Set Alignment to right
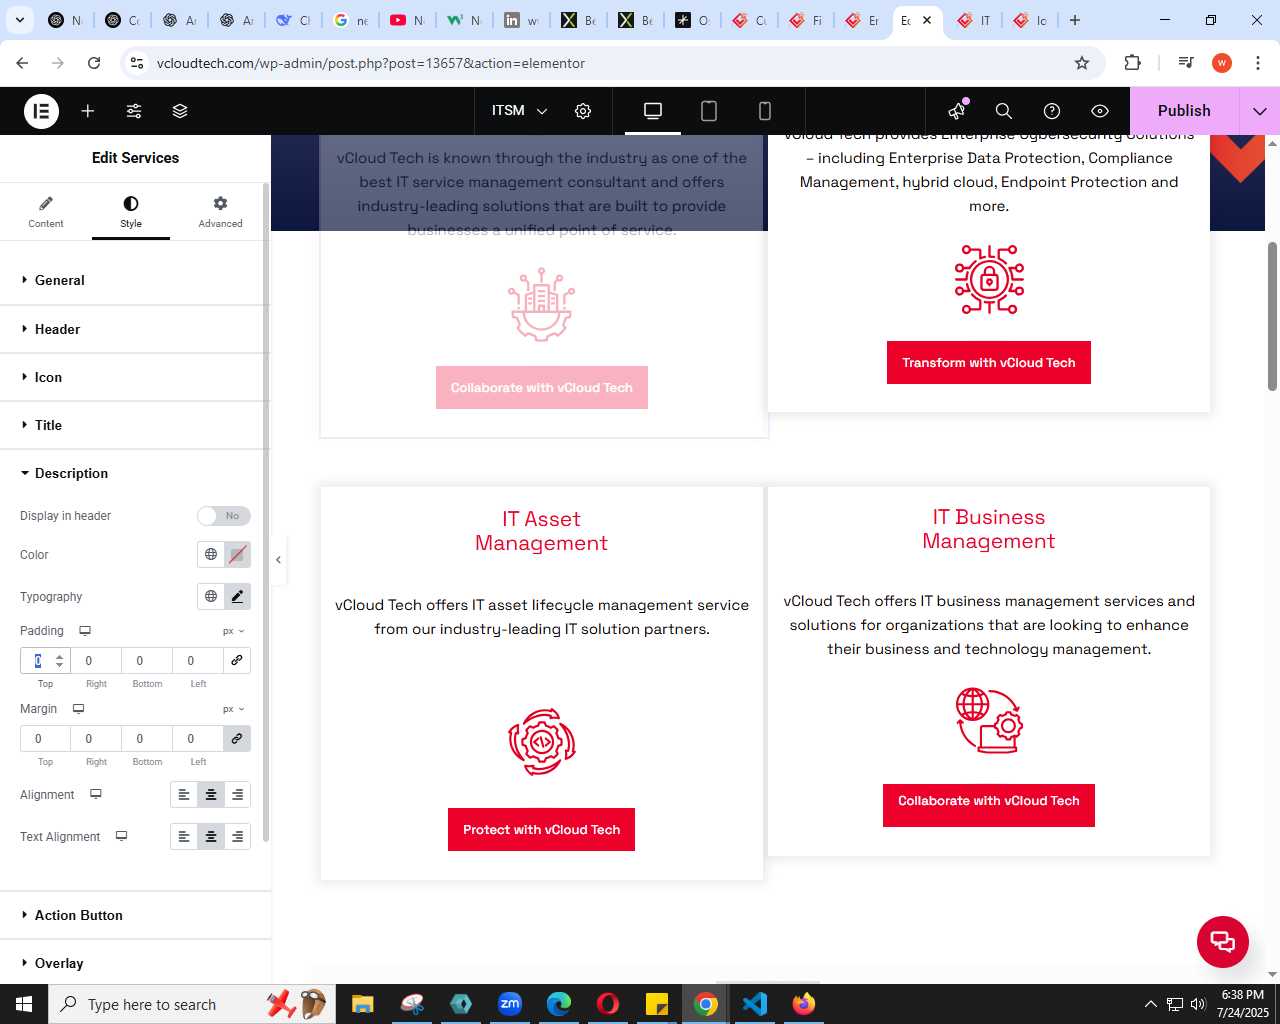Screen dimensions: 1280x1024 [x=237, y=795]
